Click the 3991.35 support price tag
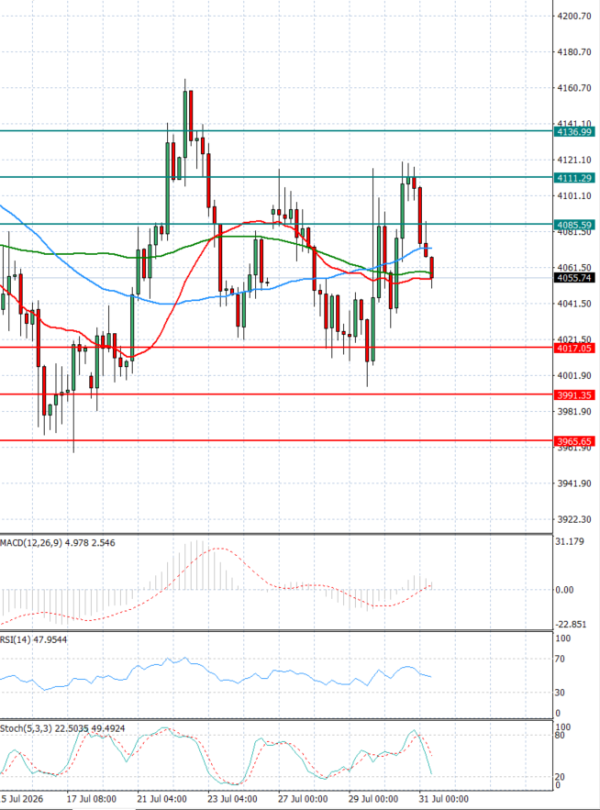600x810 pixels. pos(574,395)
